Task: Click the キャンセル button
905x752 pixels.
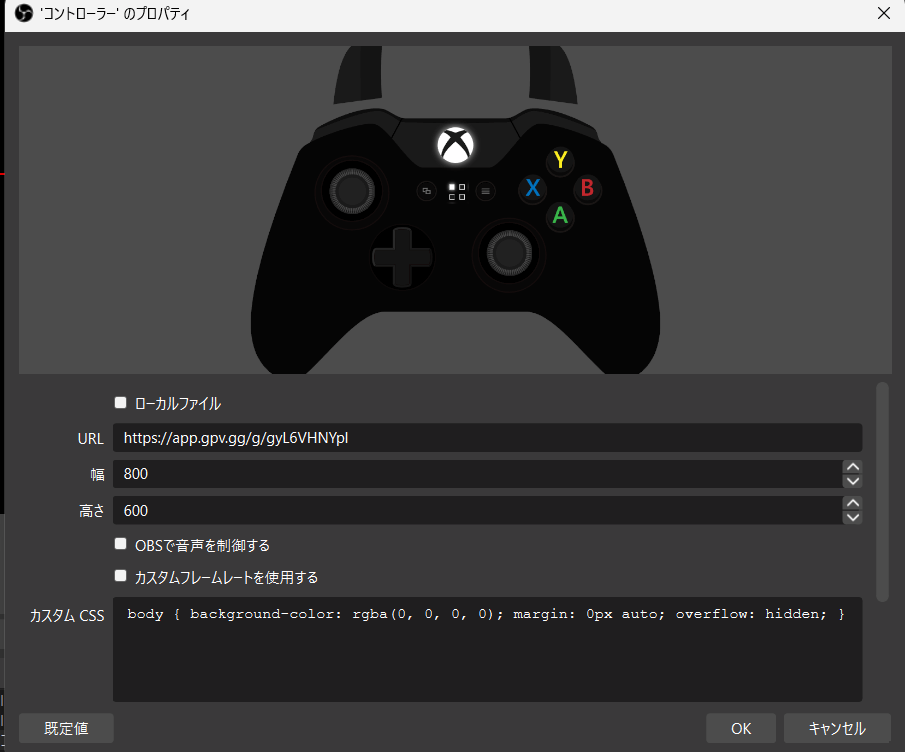Action: point(836,728)
